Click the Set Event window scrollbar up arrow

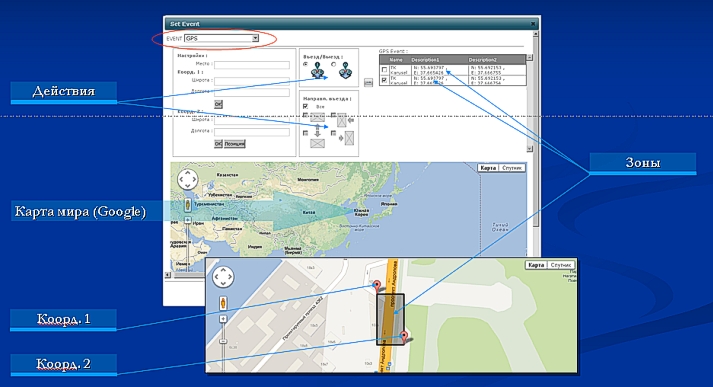[x=536, y=34]
